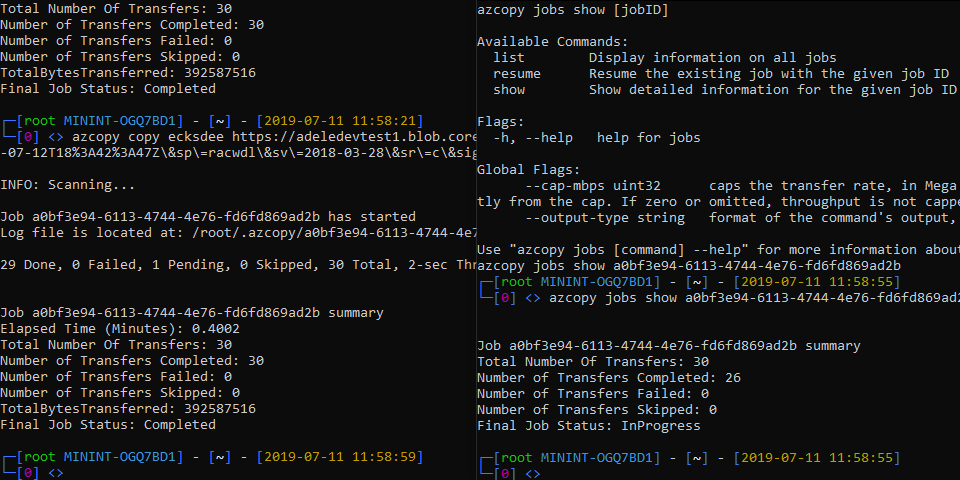Click the 'azcopy jobs show' command after the '<>' prompt
Viewport: 960px width, 480px height.
[754, 298]
